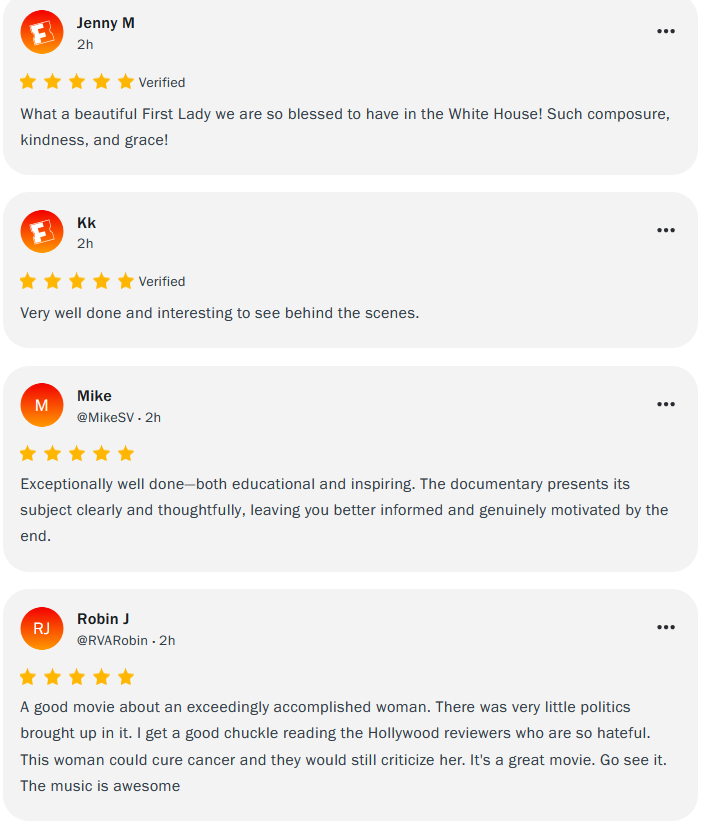Click Robin J's RJ avatar
This screenshot has height=827, width=715.
tap(42, 628)
